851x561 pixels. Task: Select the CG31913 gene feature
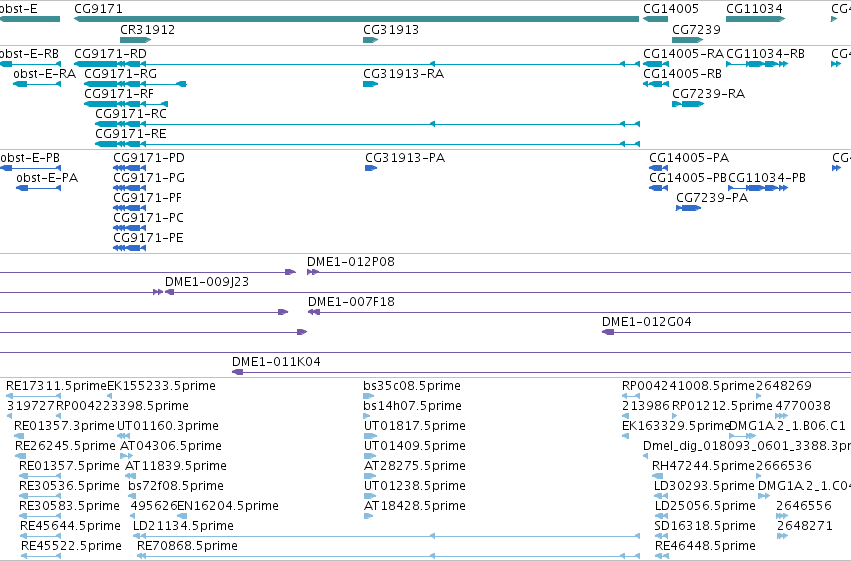coord(370,40)
